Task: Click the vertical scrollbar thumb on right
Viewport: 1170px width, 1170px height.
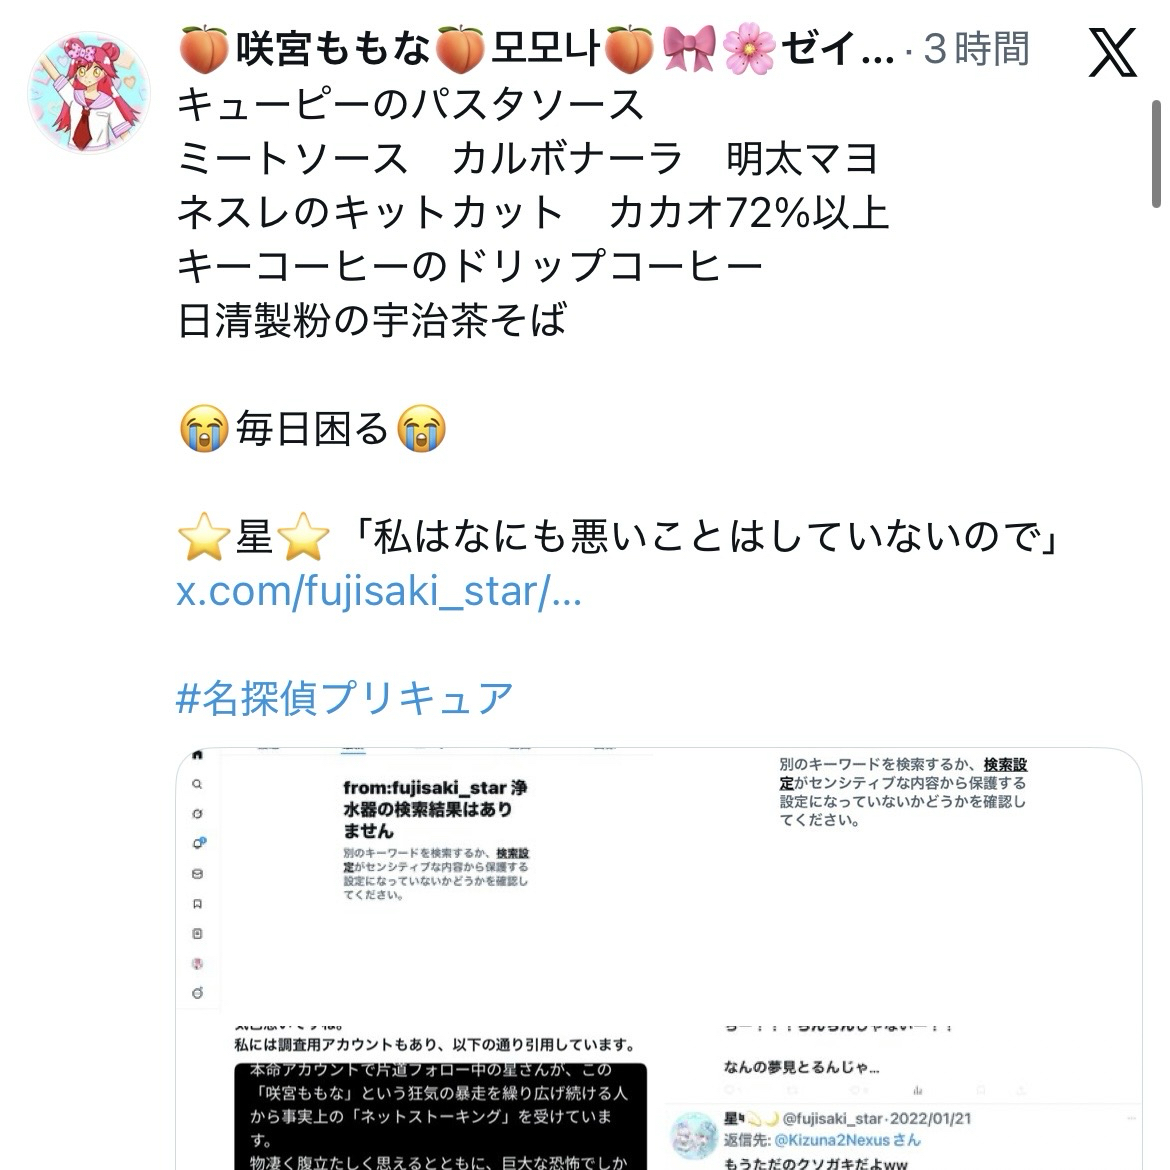Action: click(1156, 154)
